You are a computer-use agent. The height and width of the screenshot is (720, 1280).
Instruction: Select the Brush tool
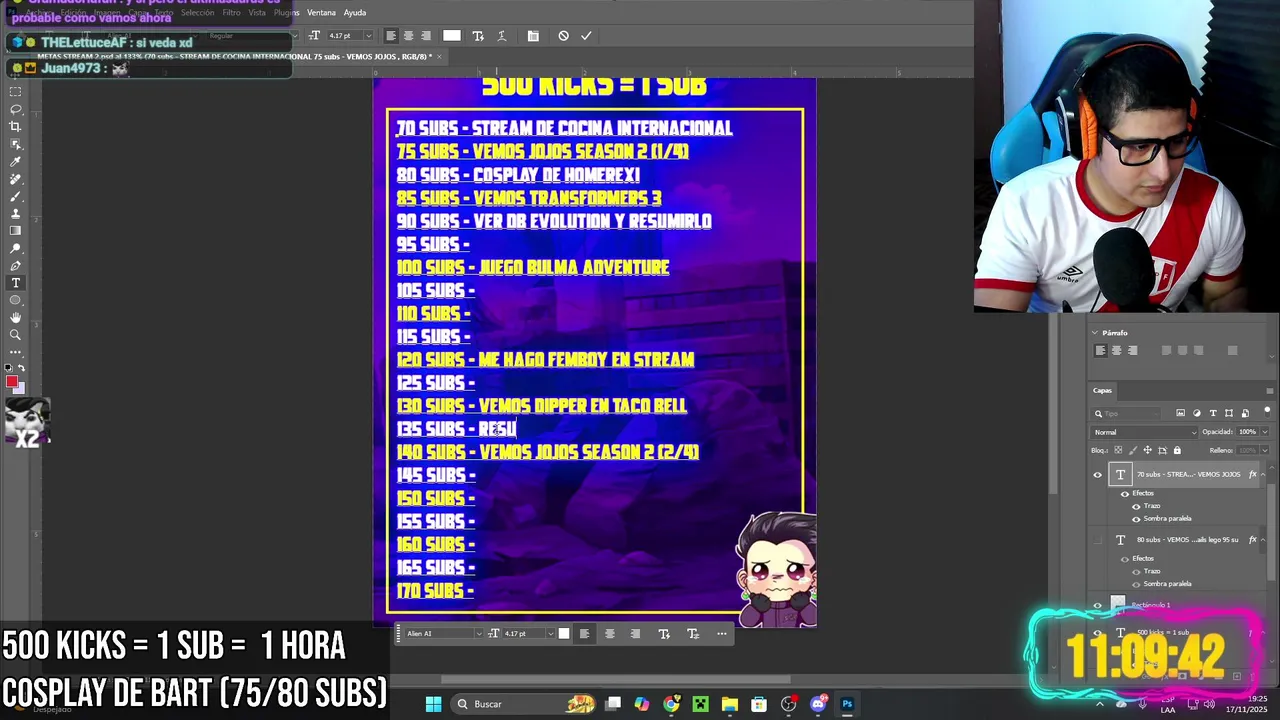pyautogui.click(x=15, y=196)
